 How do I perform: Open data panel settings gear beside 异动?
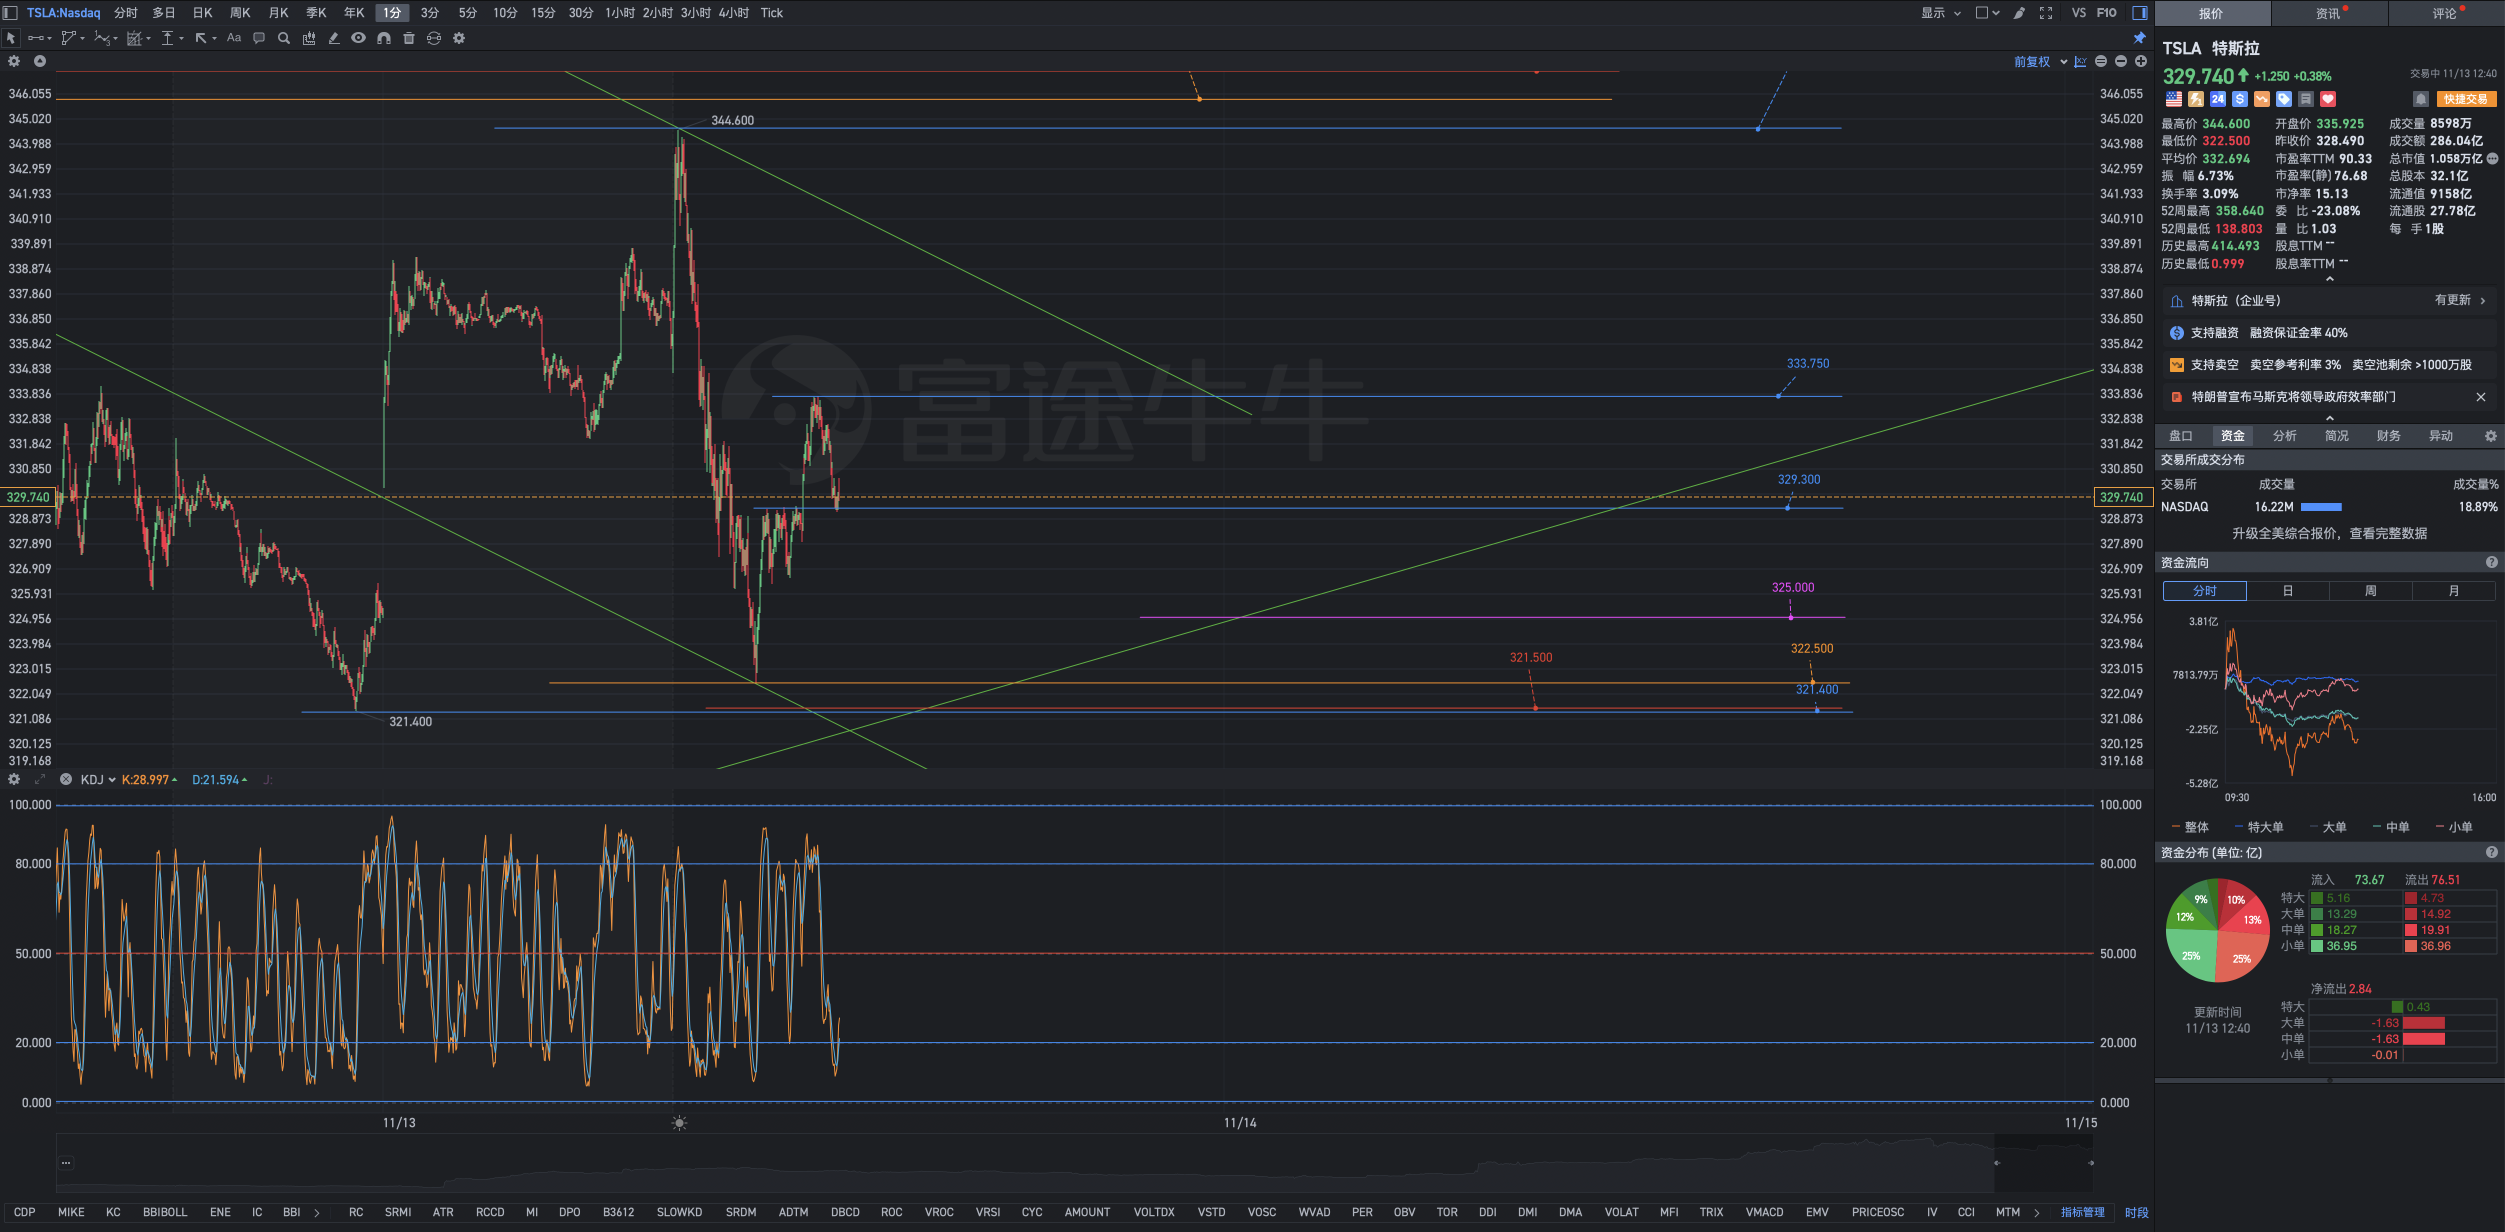(x=2491, y=436)
